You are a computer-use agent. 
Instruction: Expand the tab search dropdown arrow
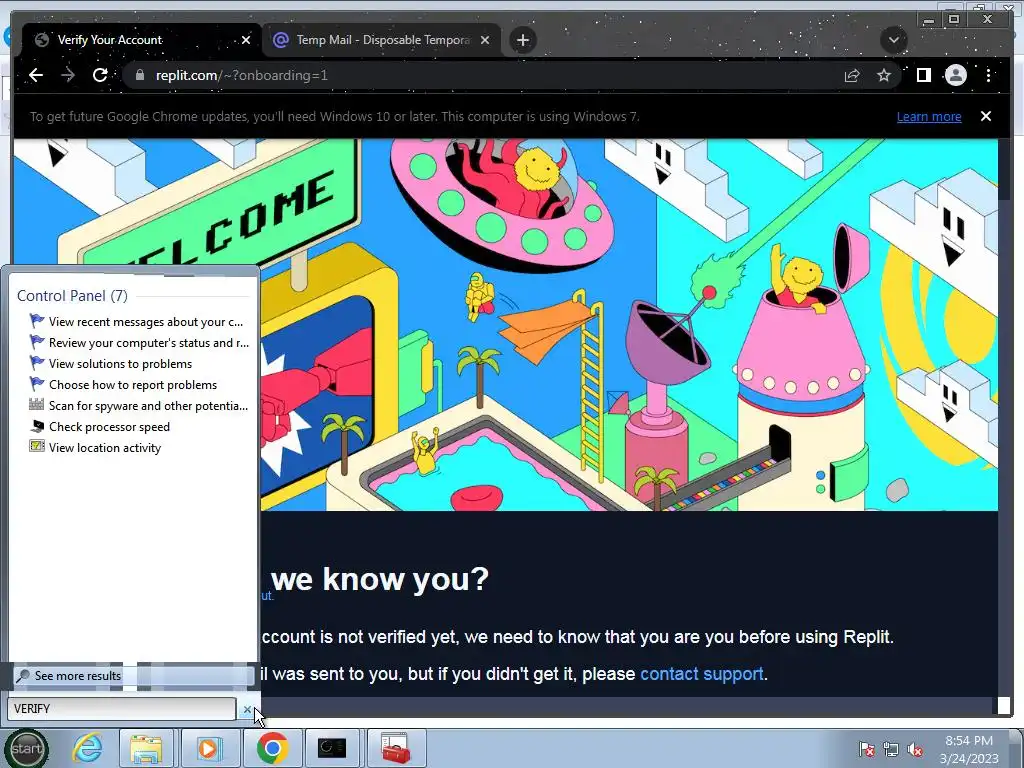(893, 40)
